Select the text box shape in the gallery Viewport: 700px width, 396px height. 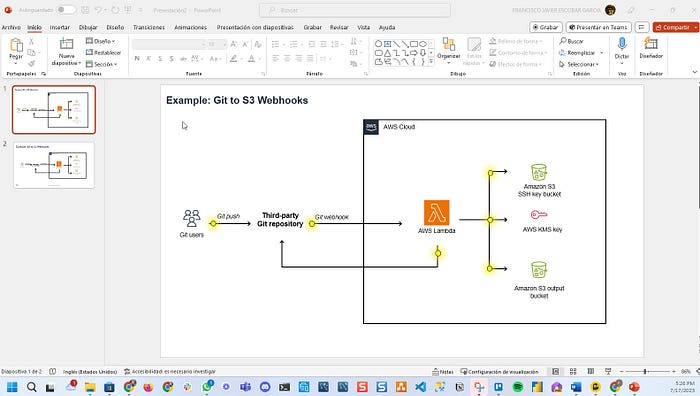[387, 44]
